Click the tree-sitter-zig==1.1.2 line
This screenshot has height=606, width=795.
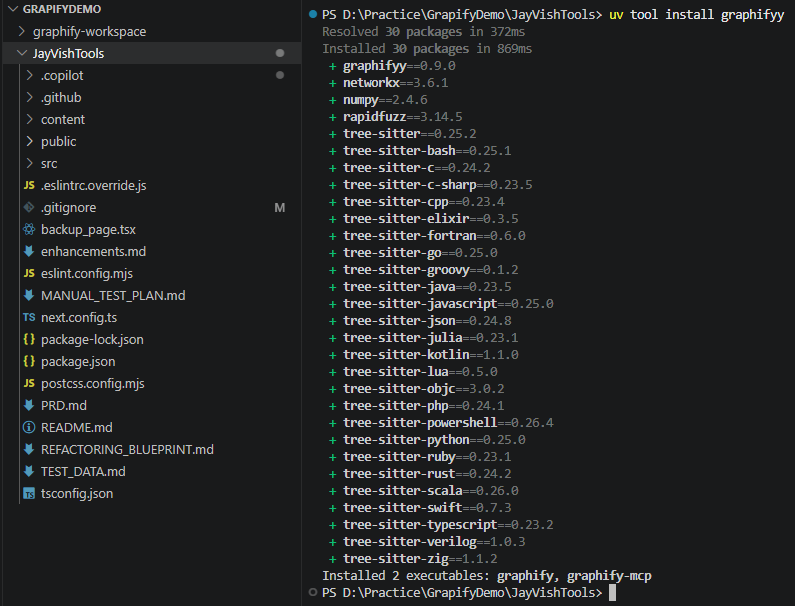(413, 558)
